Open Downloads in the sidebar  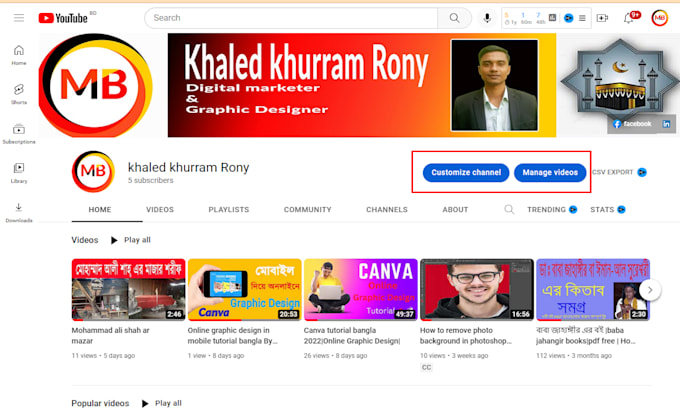tap(19, 213)
